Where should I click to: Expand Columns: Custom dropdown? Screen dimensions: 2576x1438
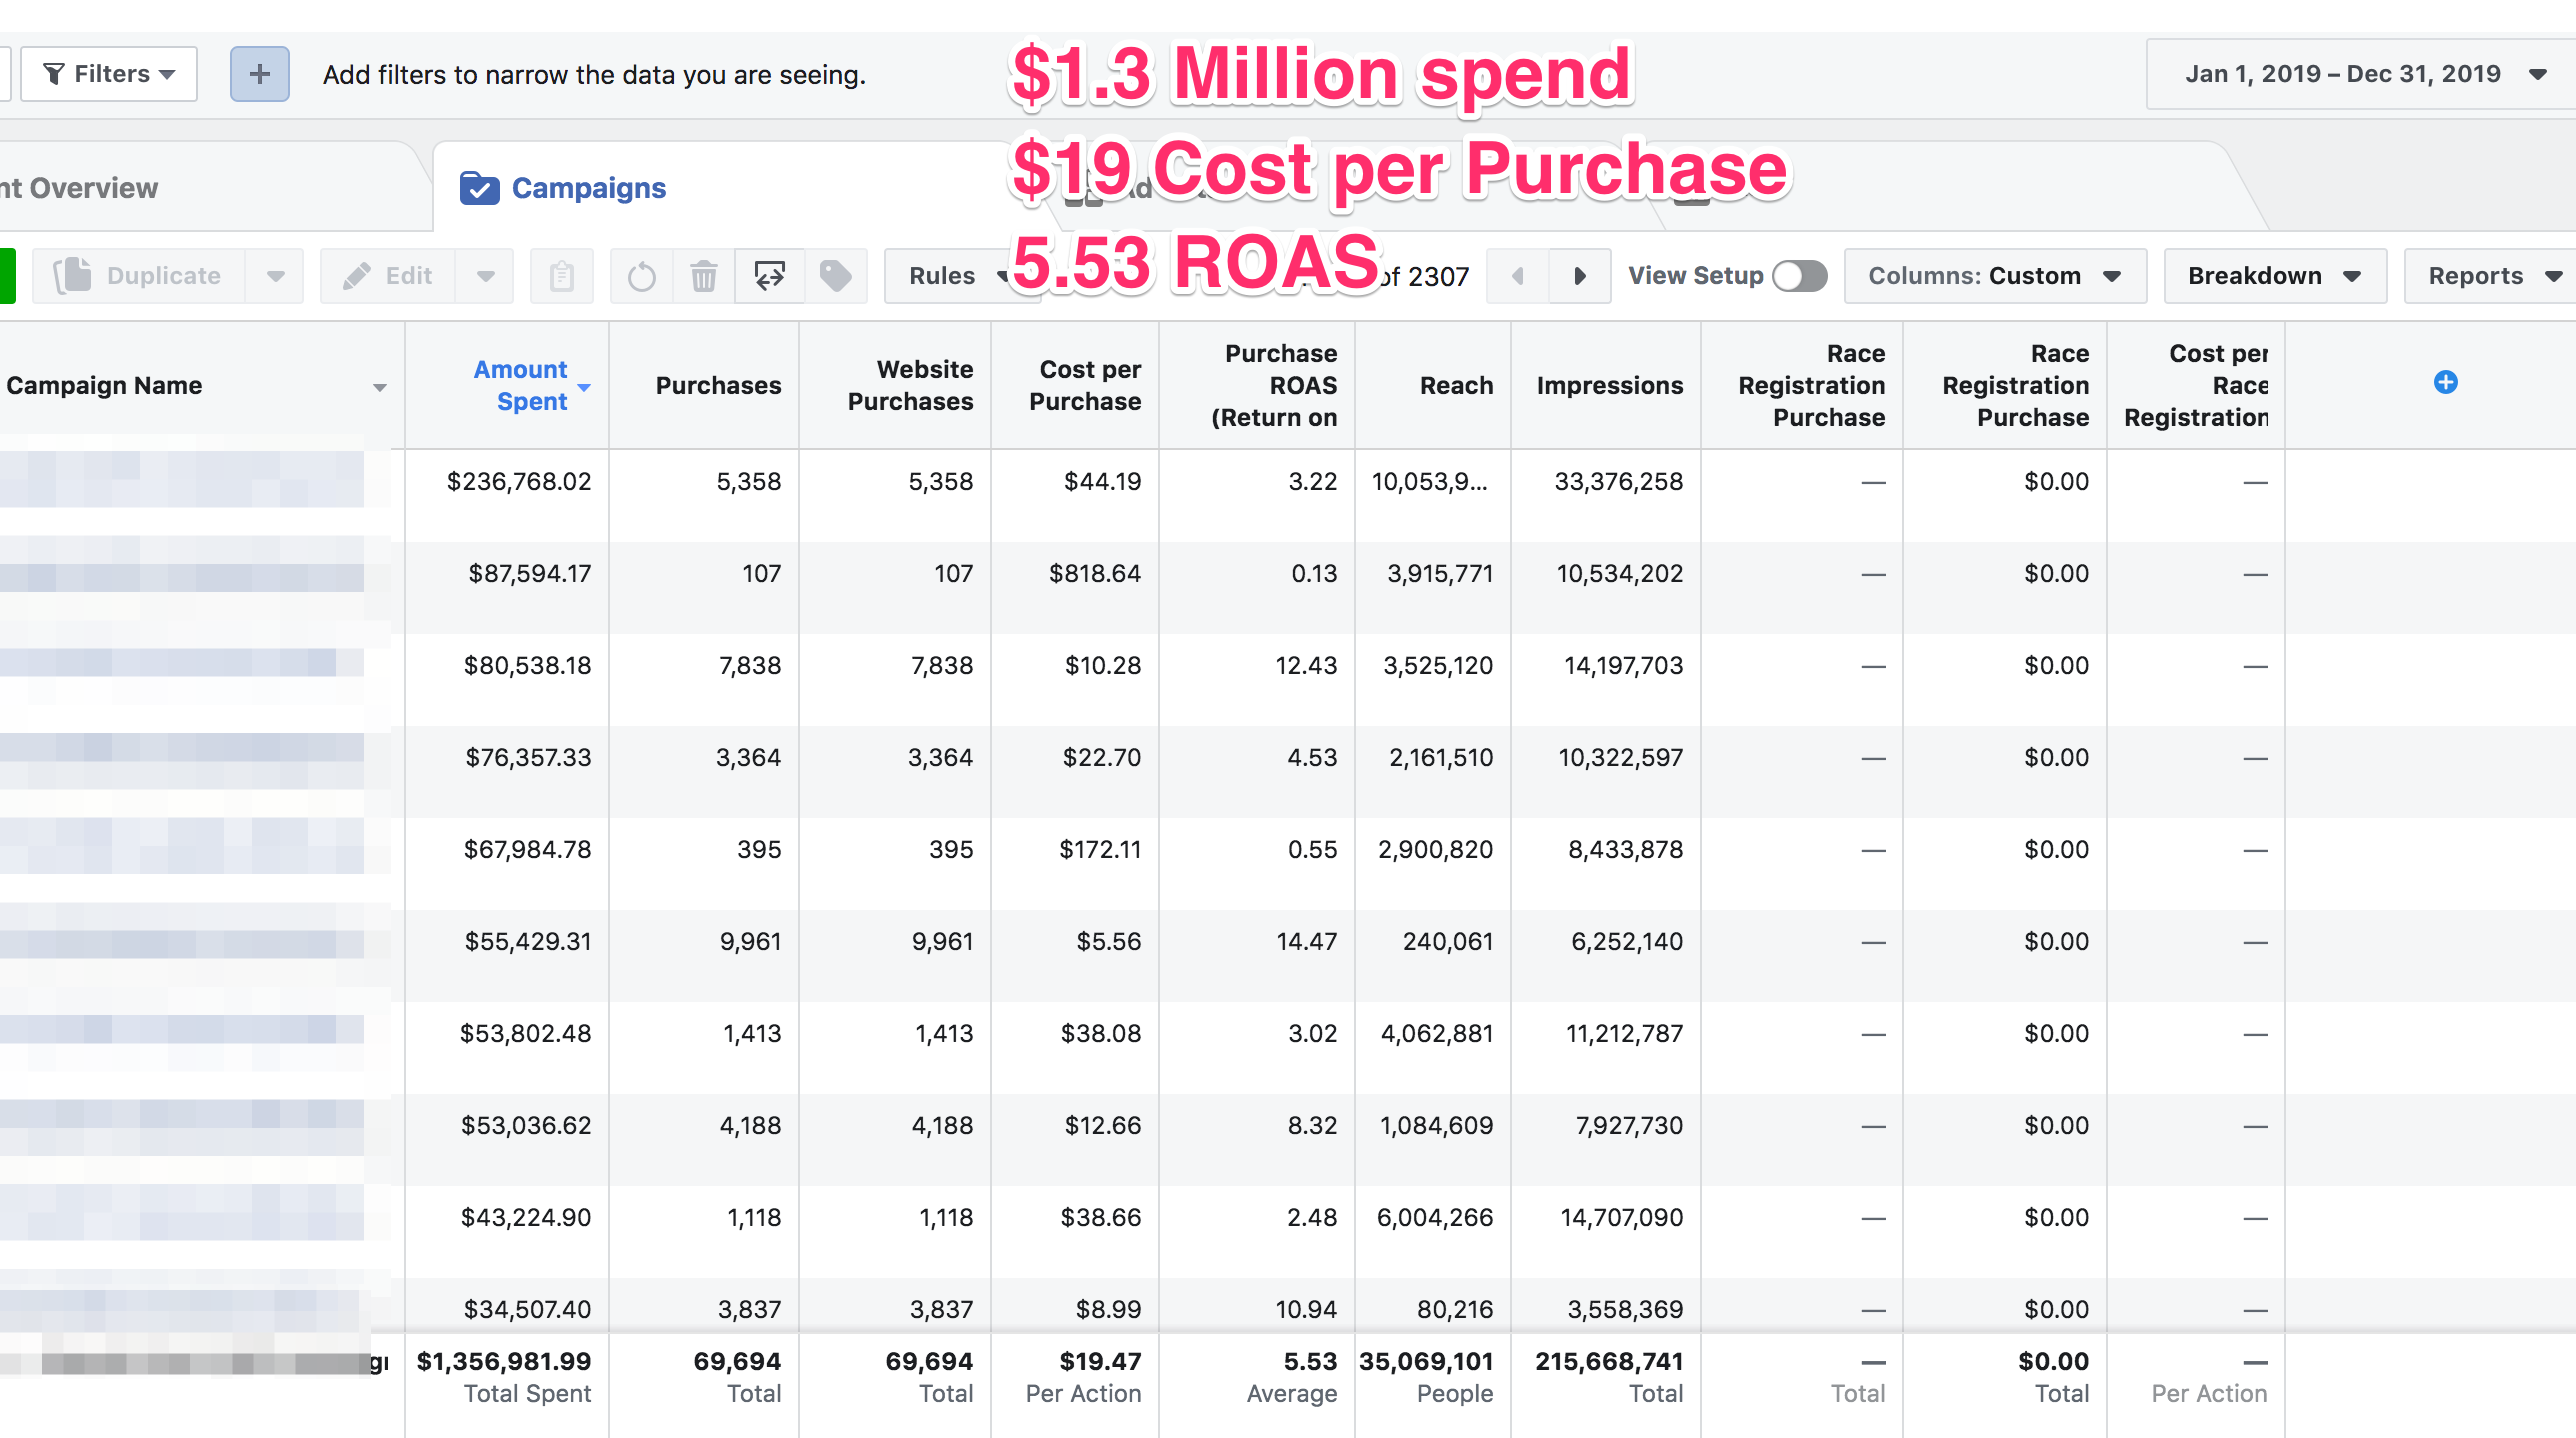pos(1993,276)
